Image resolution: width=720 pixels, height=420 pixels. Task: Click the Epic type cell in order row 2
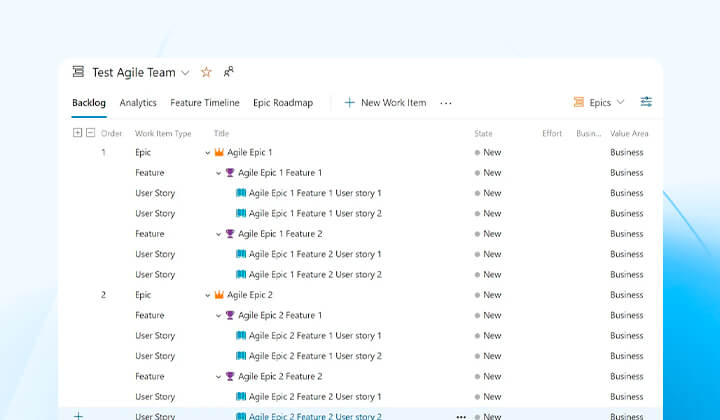pyautogui.click(x=143, y=295)
